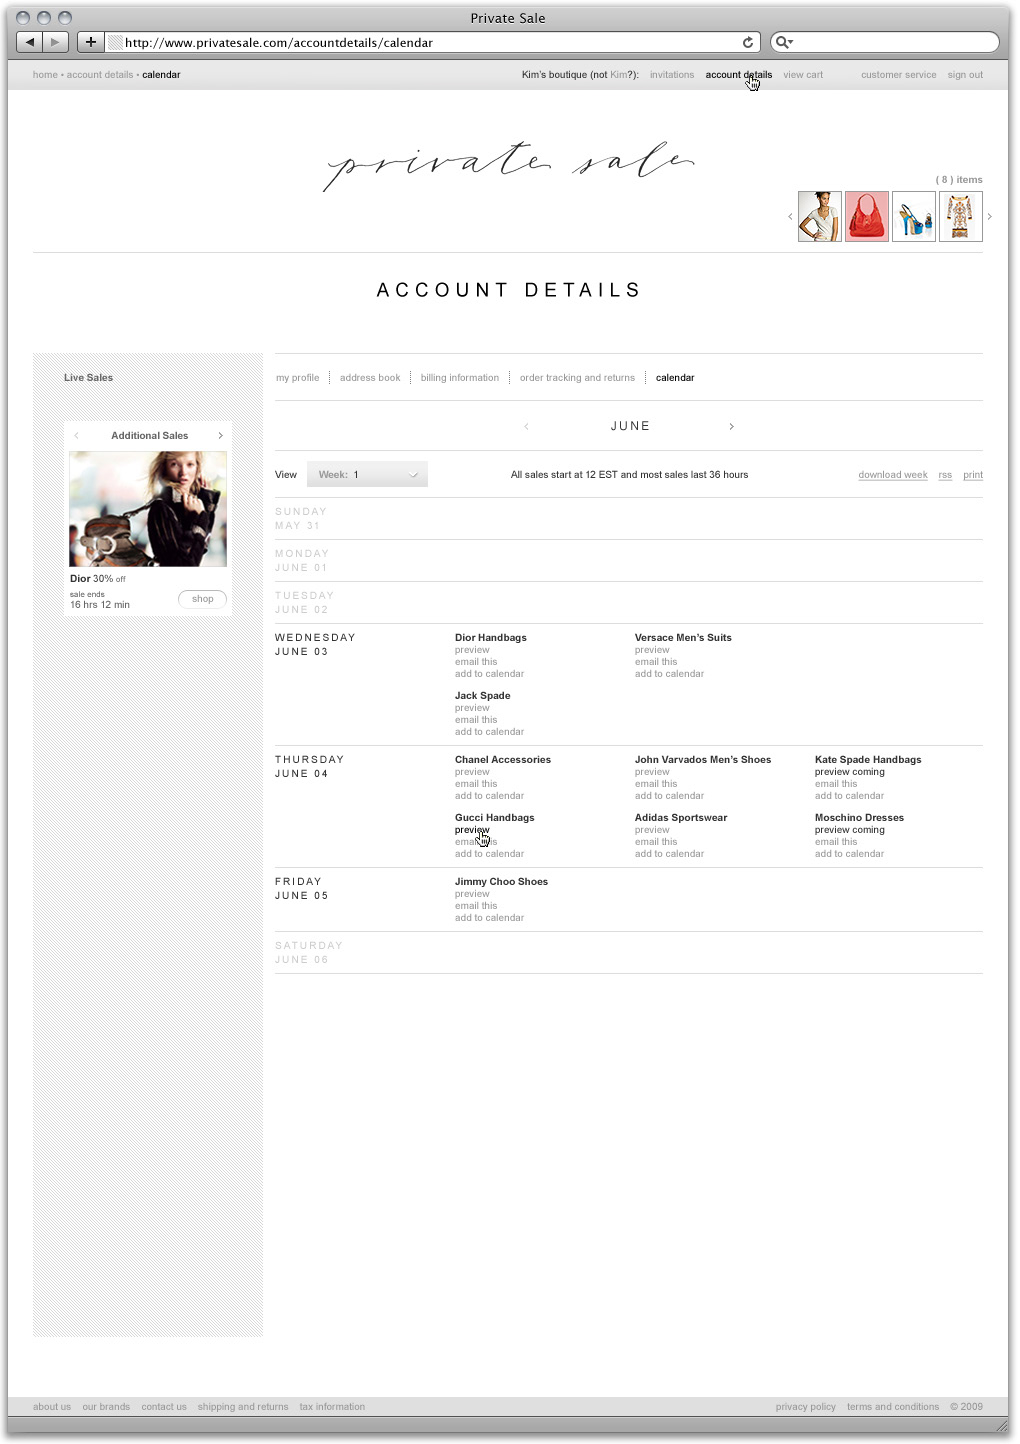Open customer service in the top navigation
Image resolution: width=1020 pixels, height=1444 pixels.
pos(899,75)
